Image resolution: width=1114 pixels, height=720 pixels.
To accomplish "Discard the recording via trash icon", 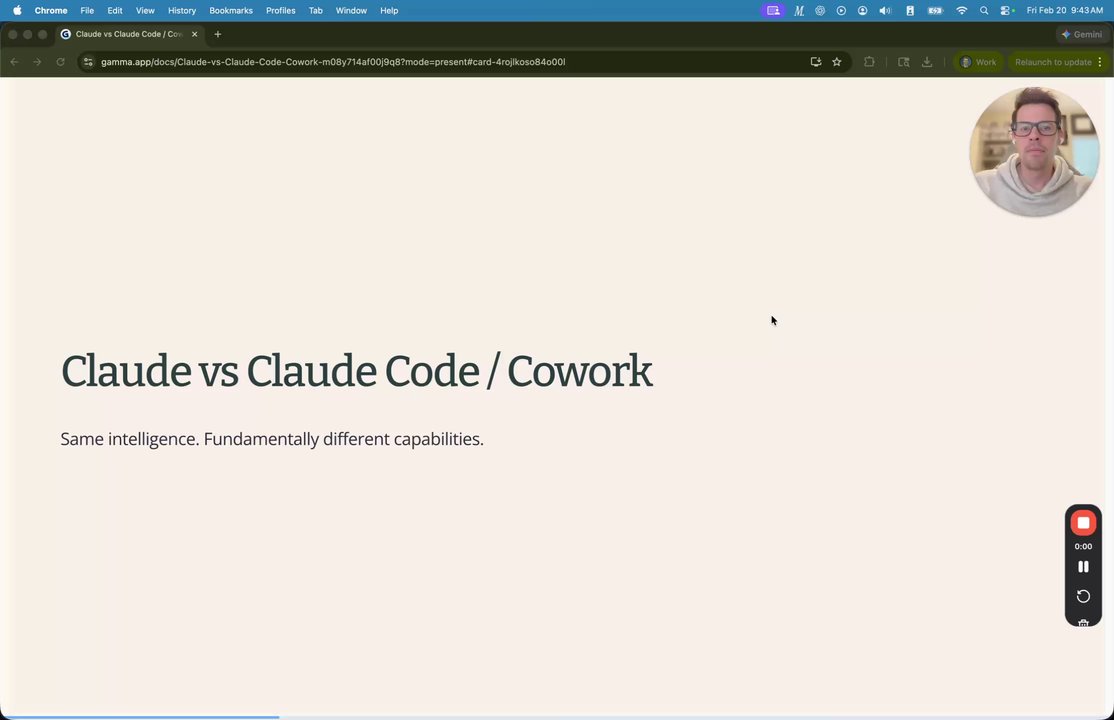I will click(1083, 623).
